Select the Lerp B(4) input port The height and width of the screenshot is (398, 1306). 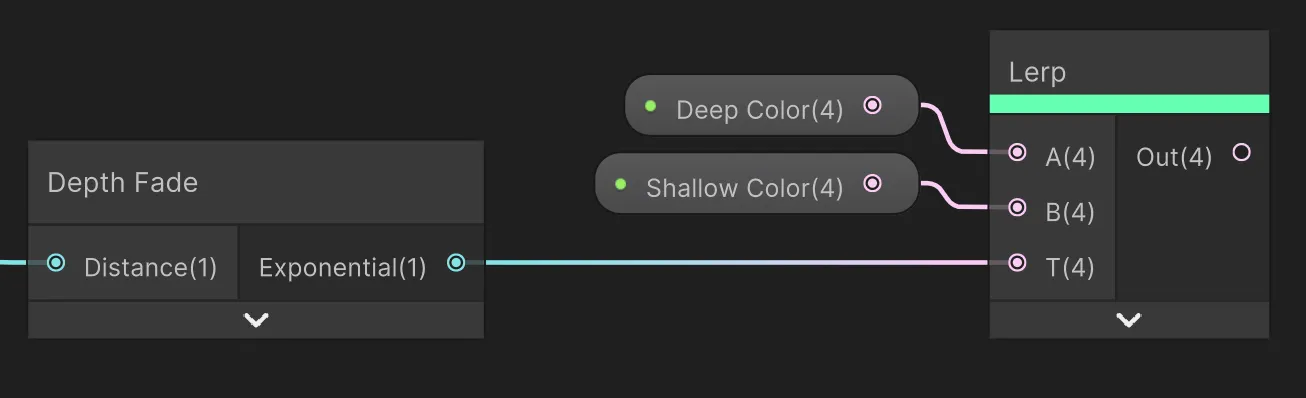(1017, 208)
